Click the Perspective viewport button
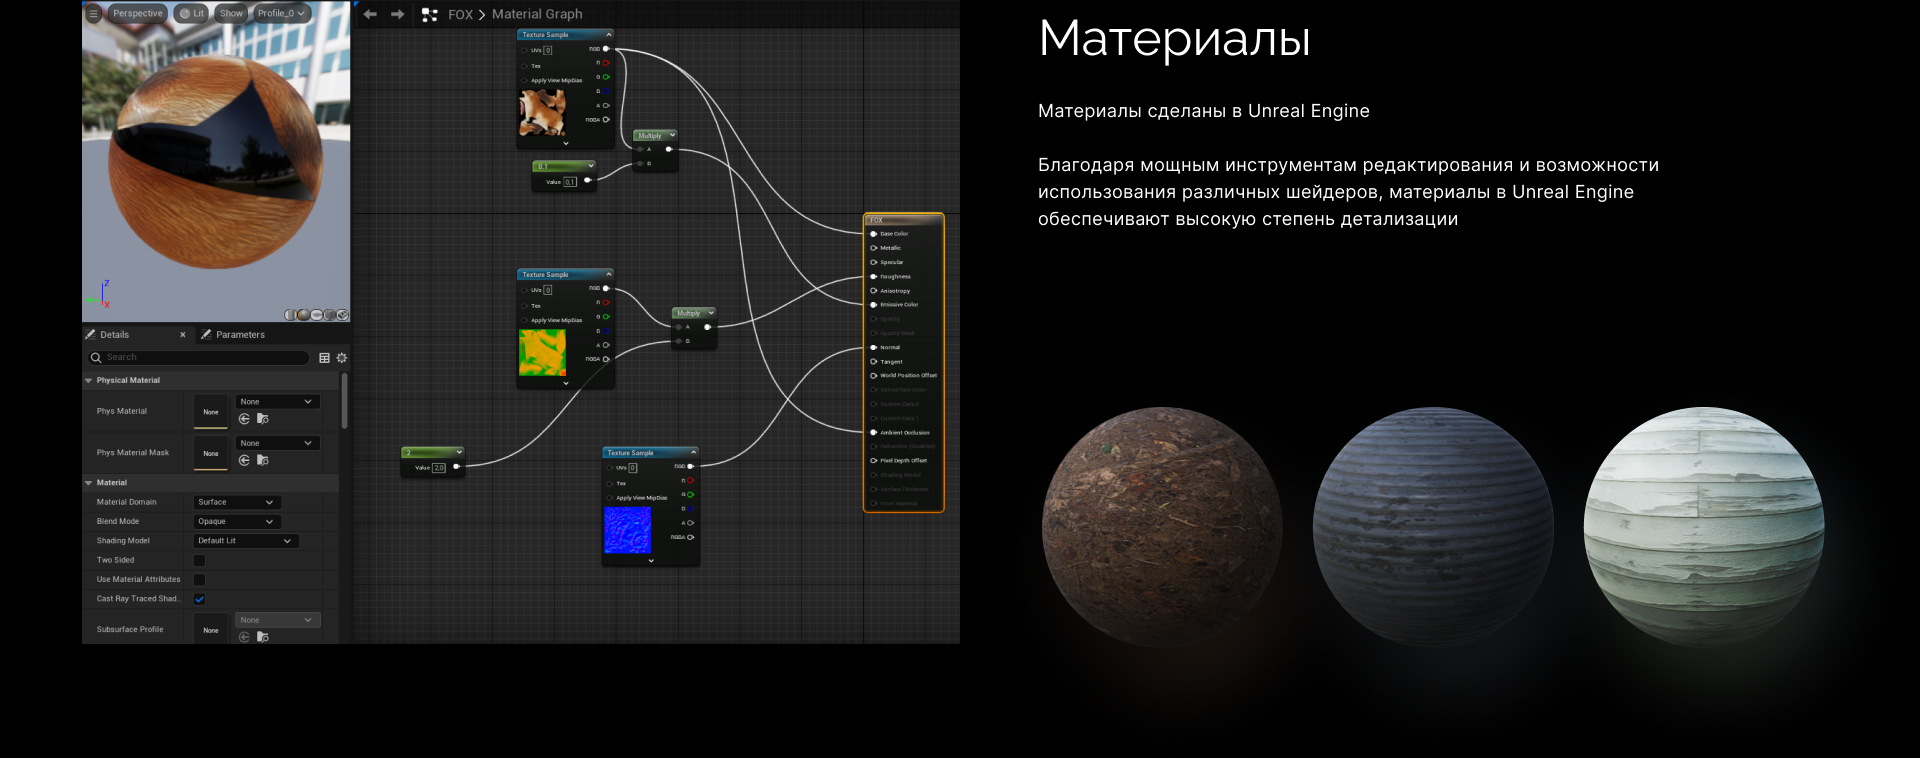The image size is (1920, 758). pos(137,14)
